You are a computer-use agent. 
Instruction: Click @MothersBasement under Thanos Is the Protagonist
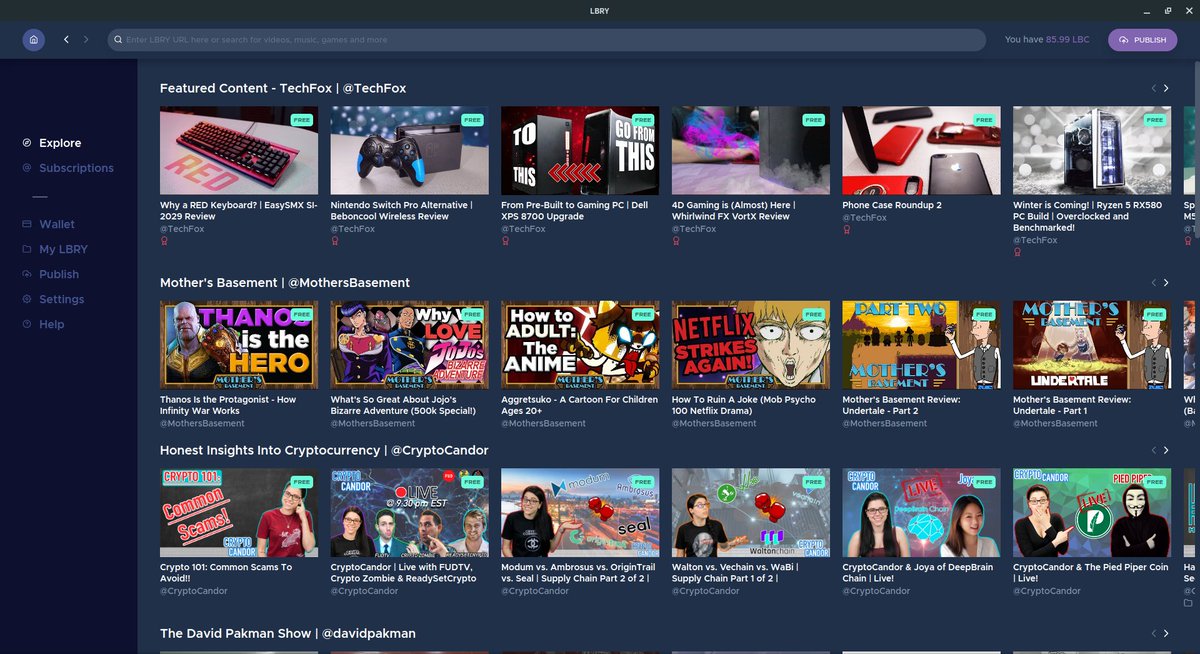click(x=203, y=423)
